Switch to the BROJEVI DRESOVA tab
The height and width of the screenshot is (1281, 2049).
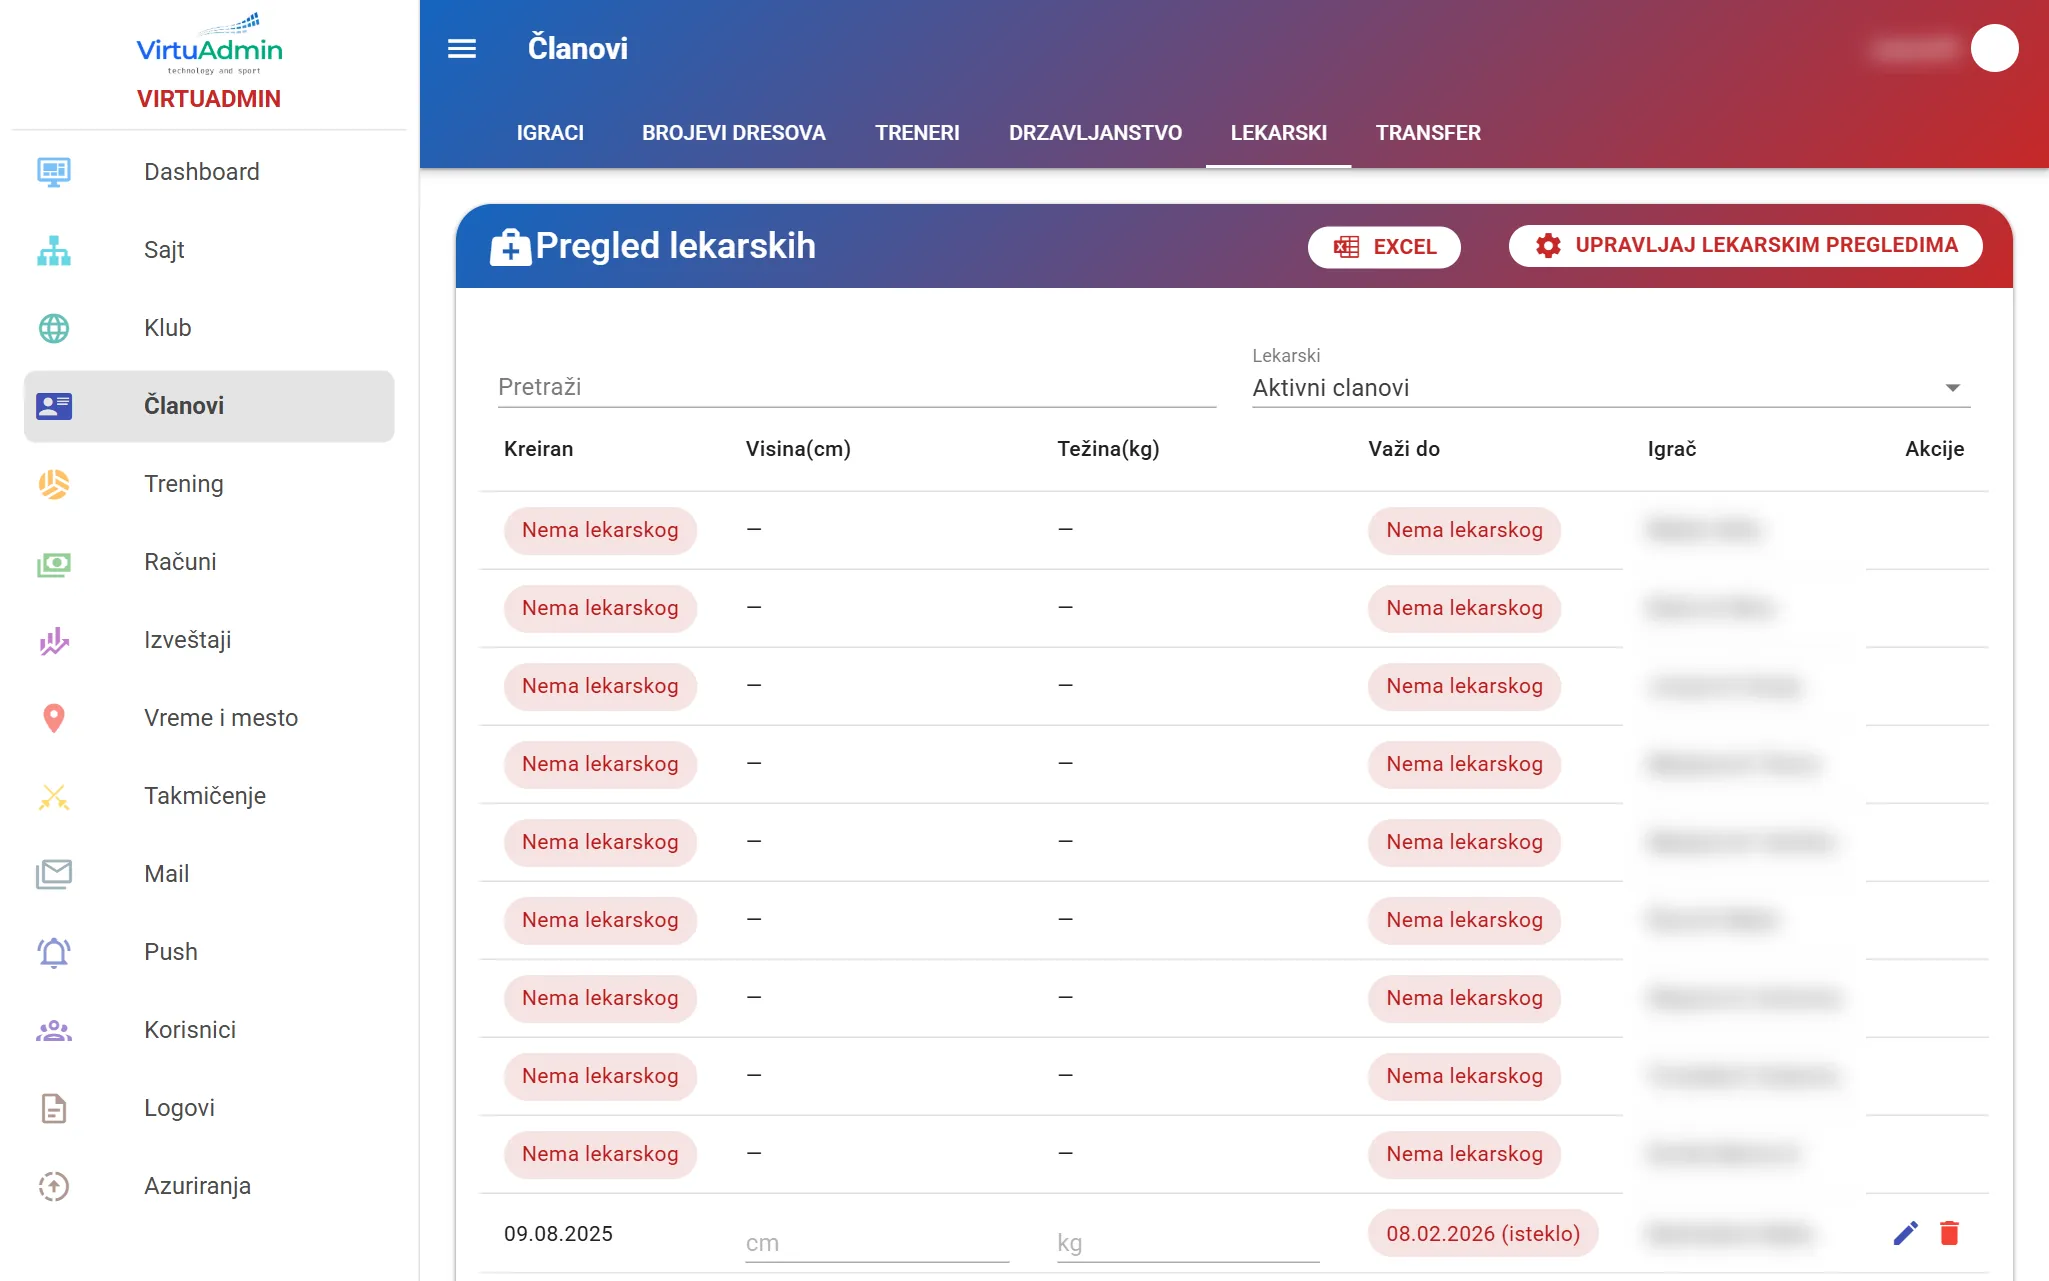pos(733,133)
